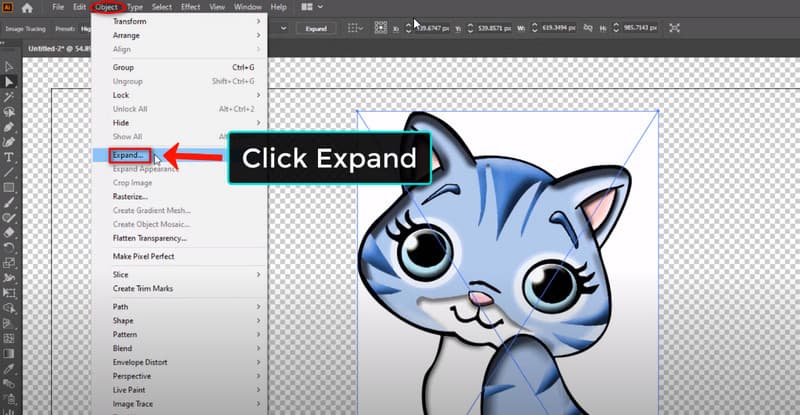The image size is (800, 415).
Task: Select the Pen tool
Action: (x=9, y=127)
